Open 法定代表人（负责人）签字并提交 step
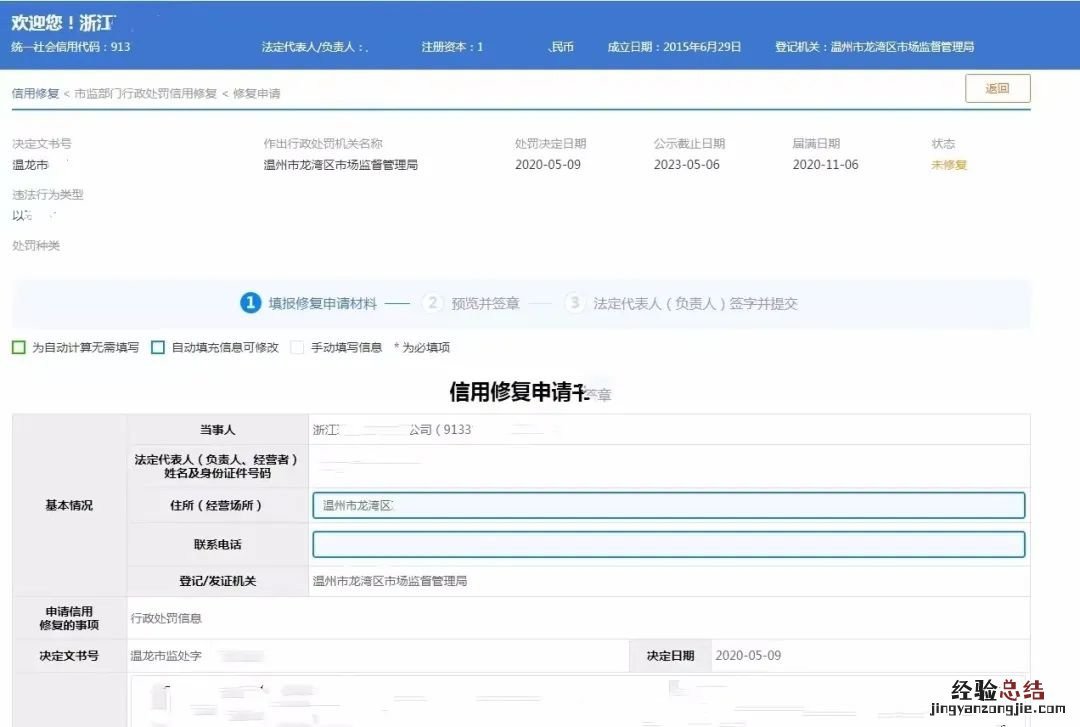 point(695,304)
